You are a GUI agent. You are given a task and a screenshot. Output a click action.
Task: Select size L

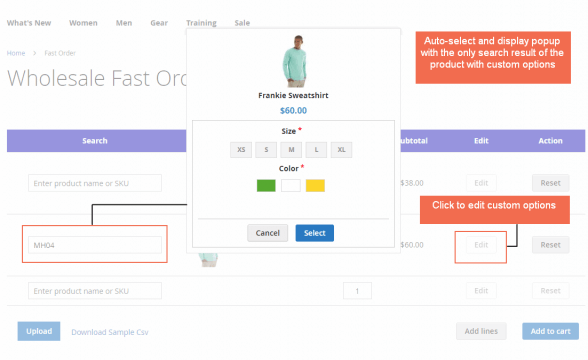tap(316, 150)
